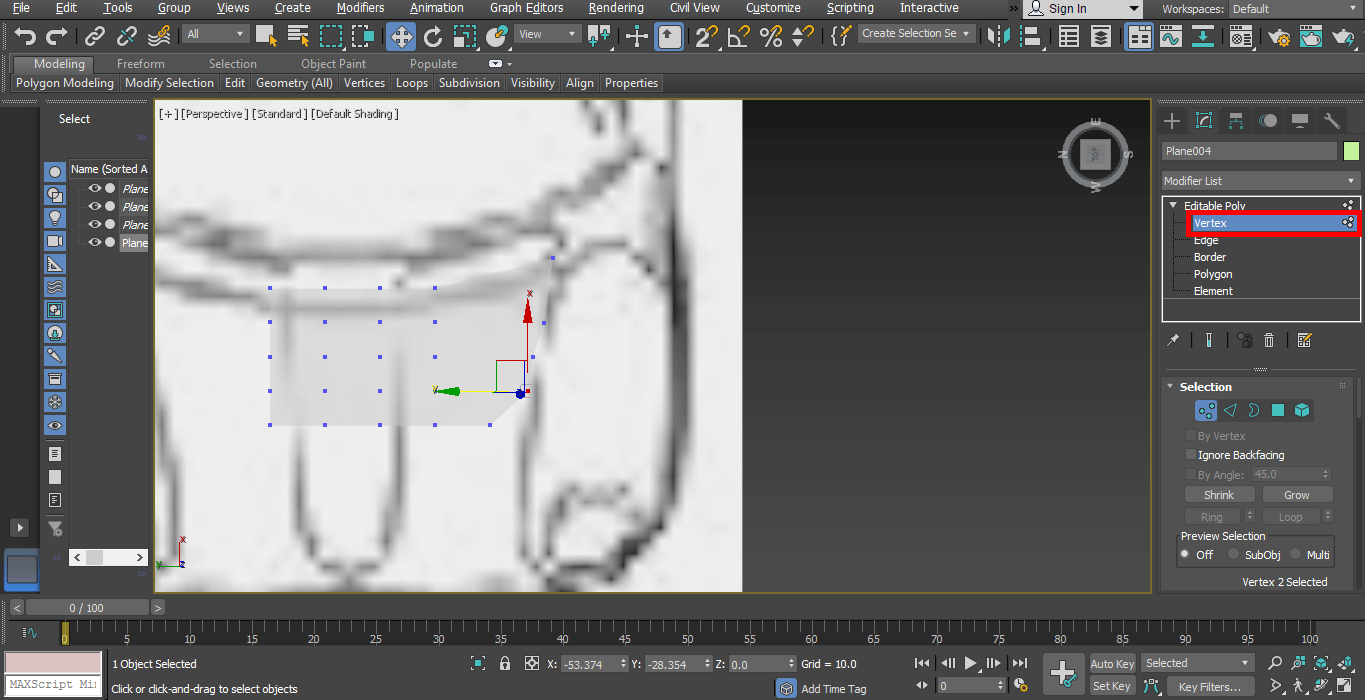This screenshot has height=700, width=1365.
Task: Click the Undo arrow icon
Action: tap(24, 36)
